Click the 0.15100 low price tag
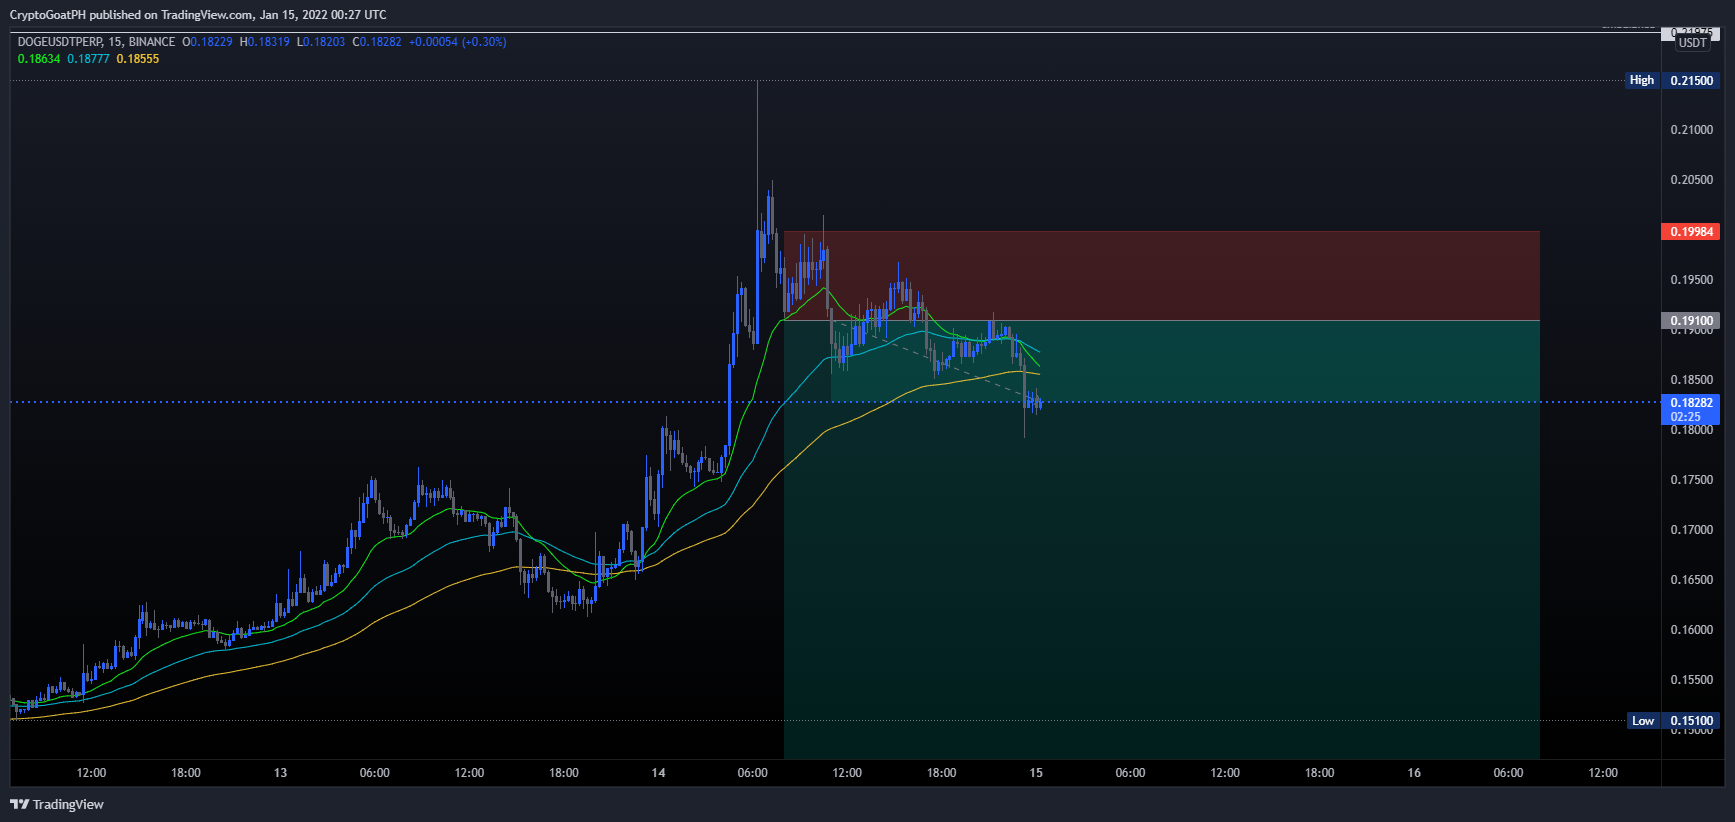Image resolution: width=1735 pixels, height=822 pixels. coord(1692,721)
